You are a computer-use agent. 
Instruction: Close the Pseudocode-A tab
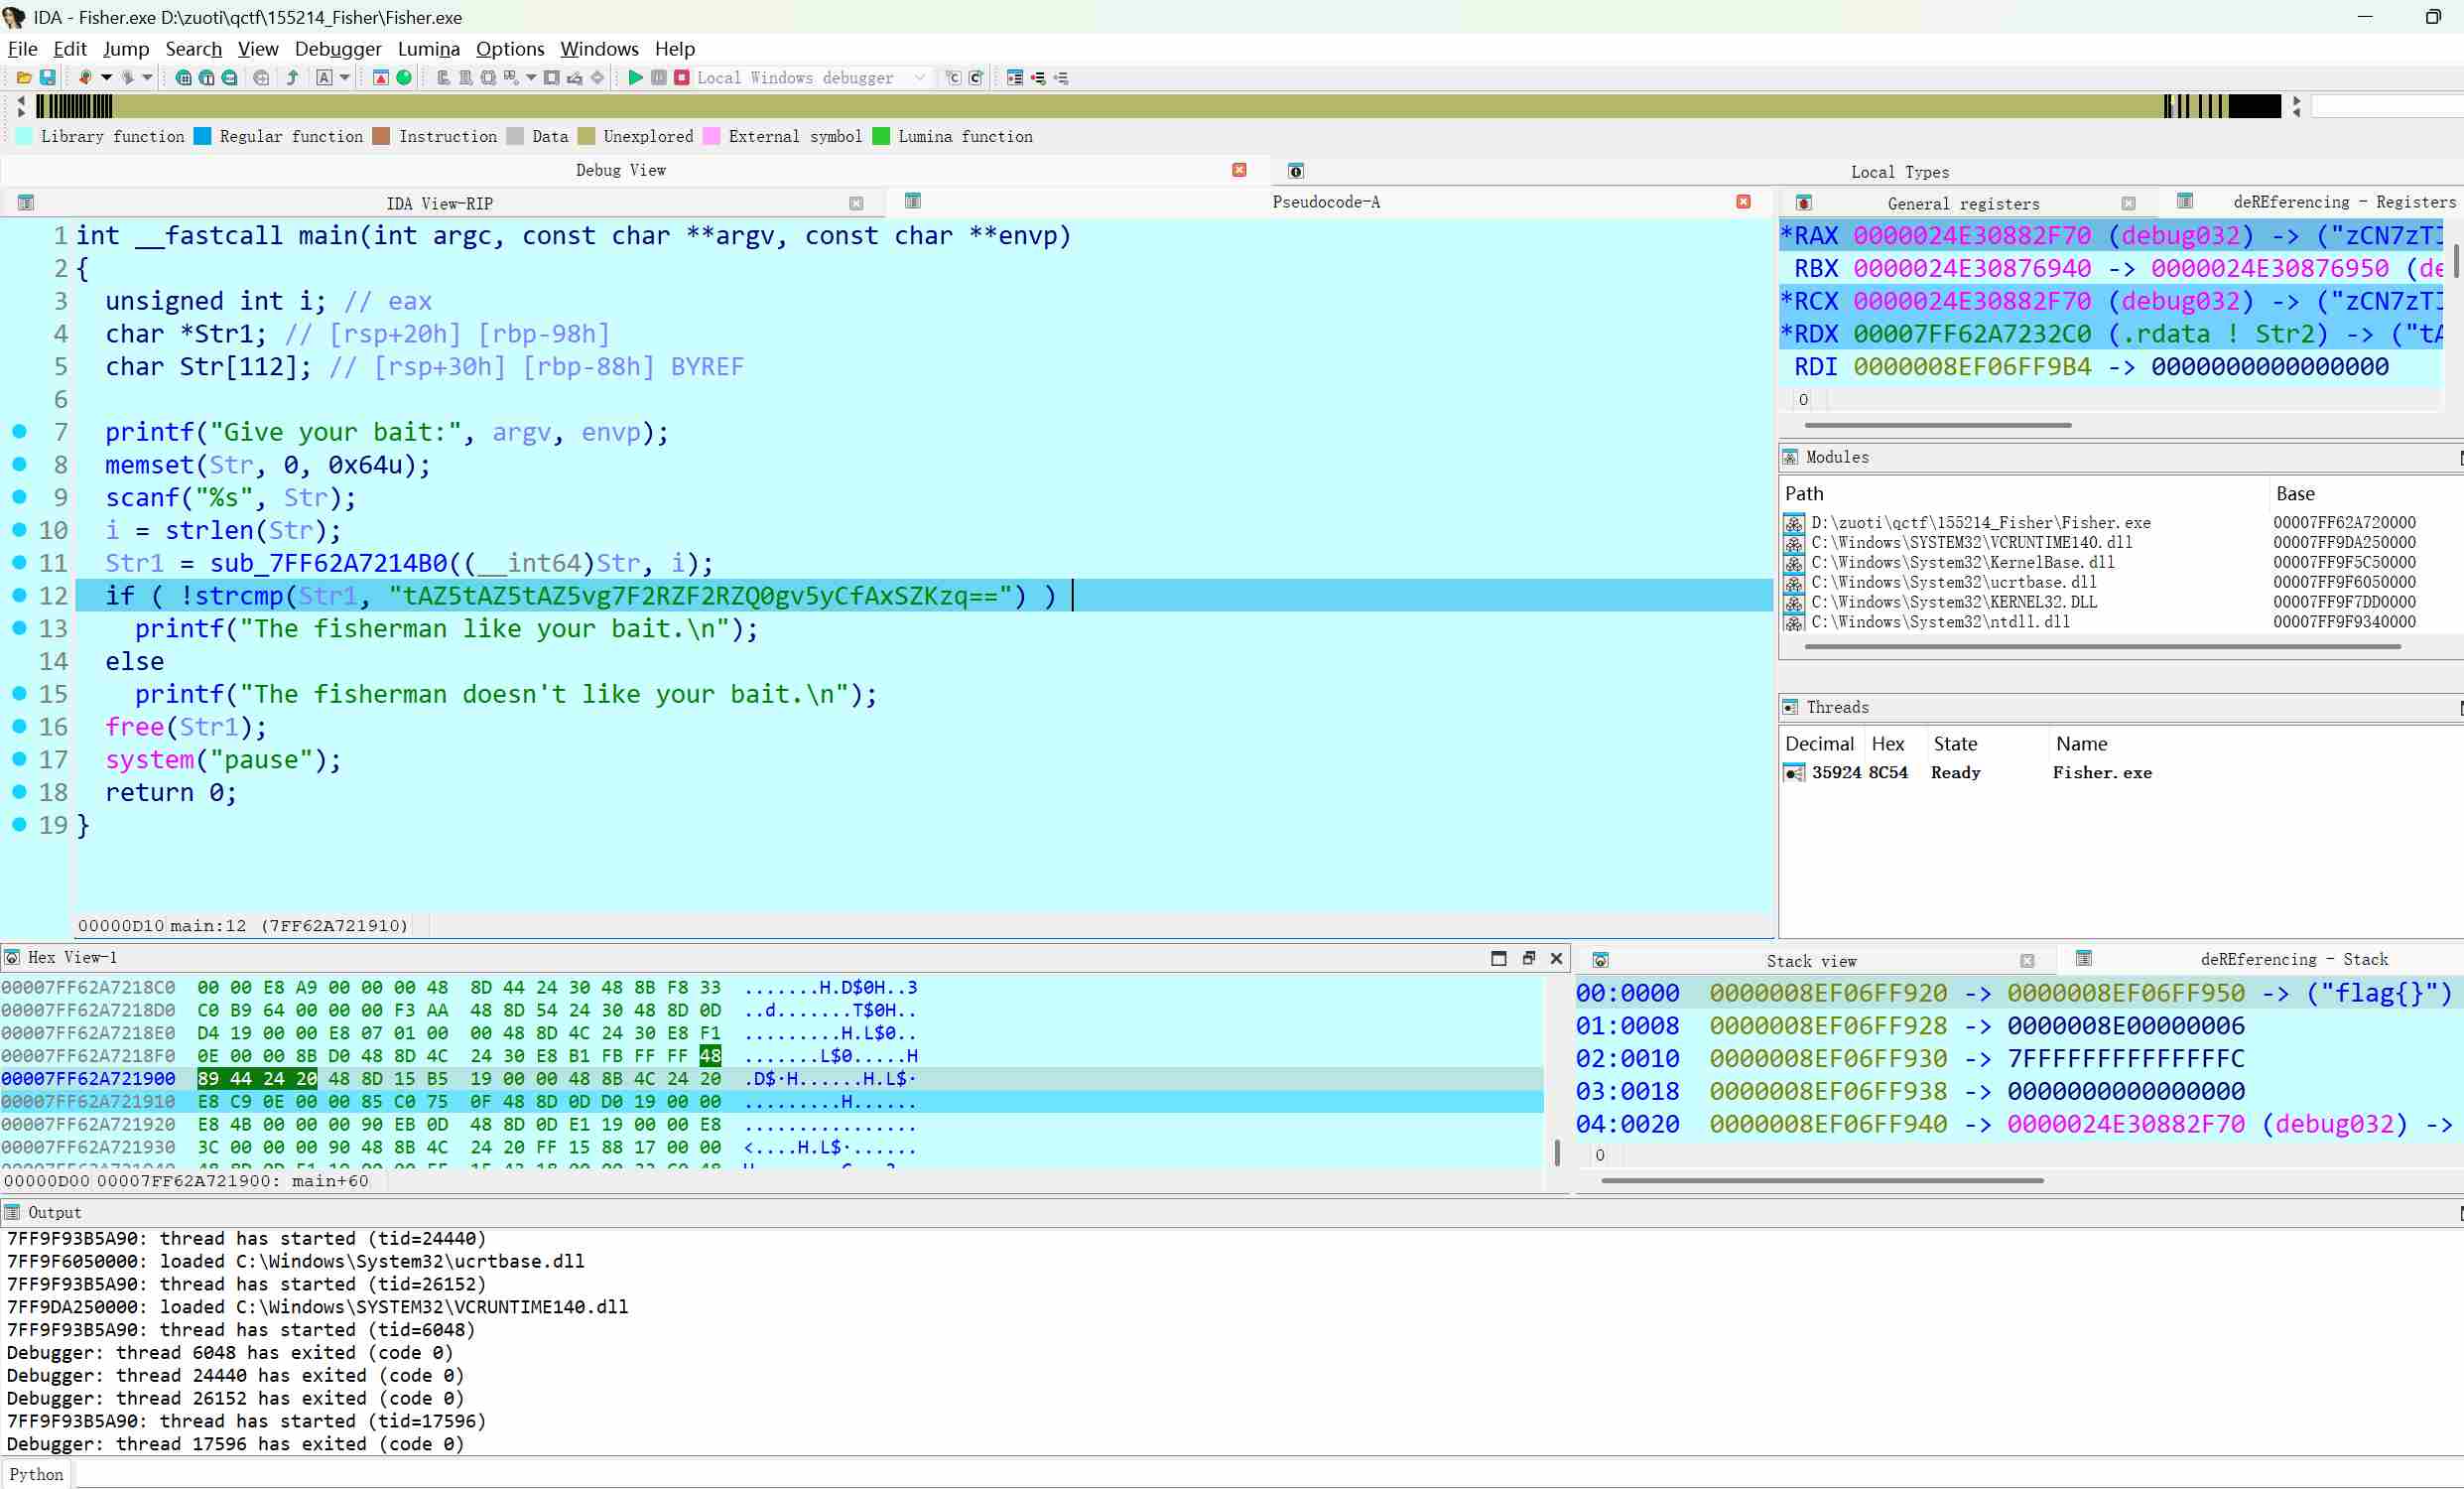1743,202
